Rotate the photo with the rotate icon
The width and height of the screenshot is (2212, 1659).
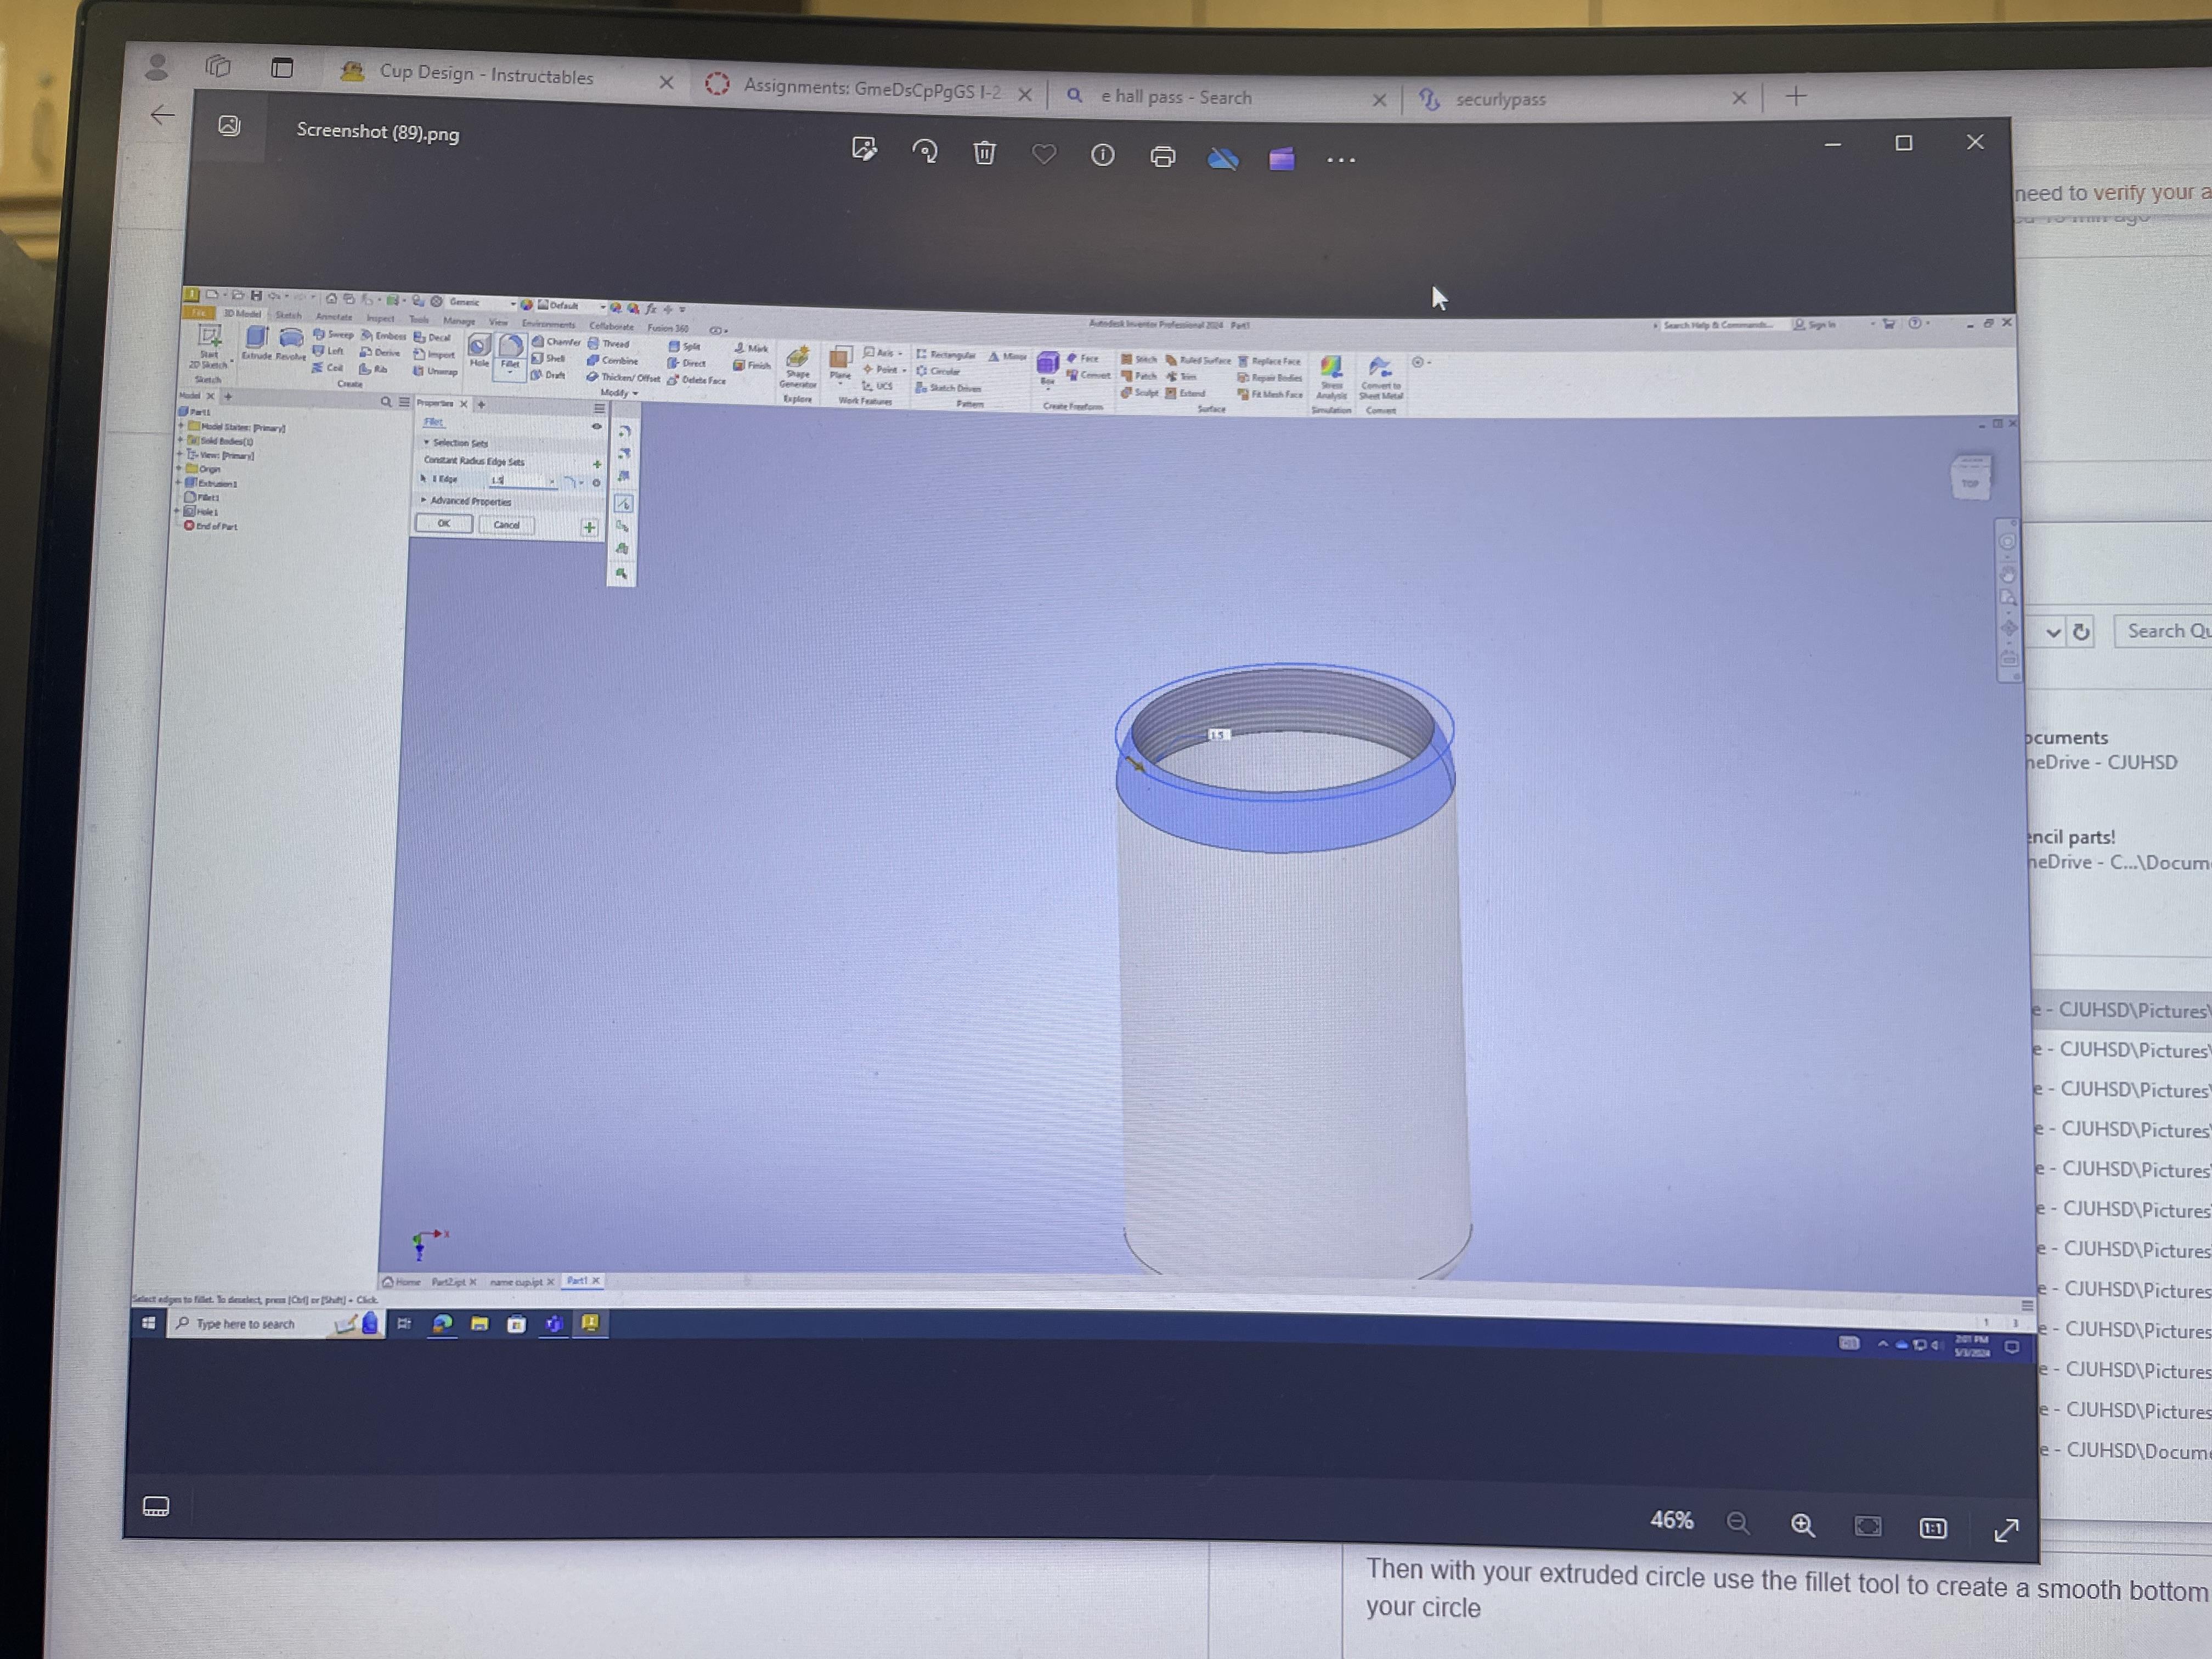click(x=925, y=152)
